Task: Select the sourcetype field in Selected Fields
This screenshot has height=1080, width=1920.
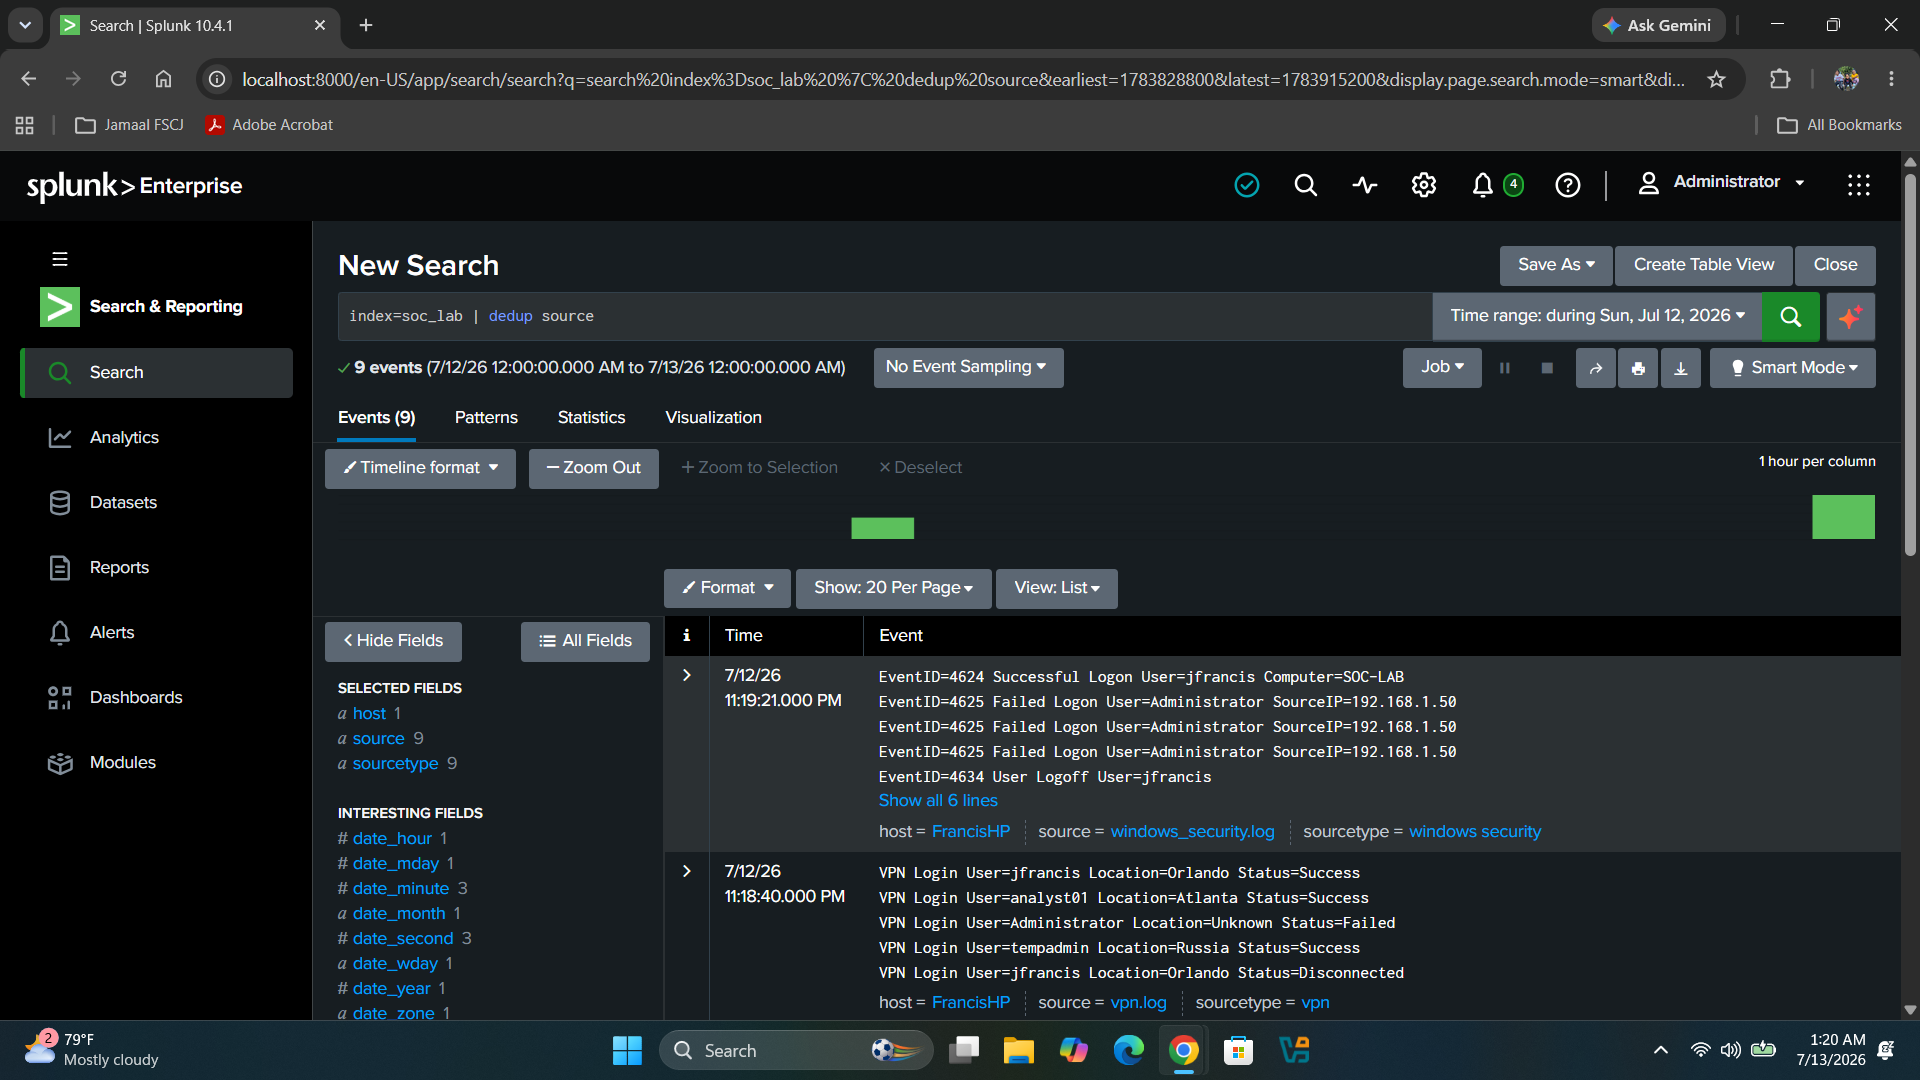Action: click(395, 764)
